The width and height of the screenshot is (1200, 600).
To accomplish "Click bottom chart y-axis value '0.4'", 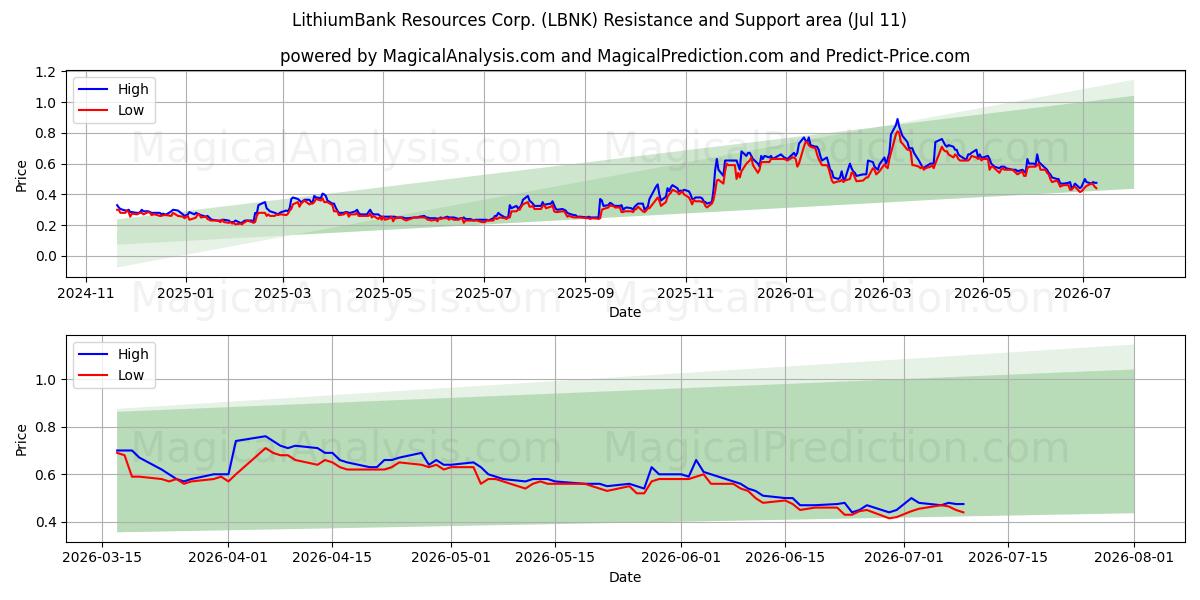I will pyautogui.click(x=47, y=522).
